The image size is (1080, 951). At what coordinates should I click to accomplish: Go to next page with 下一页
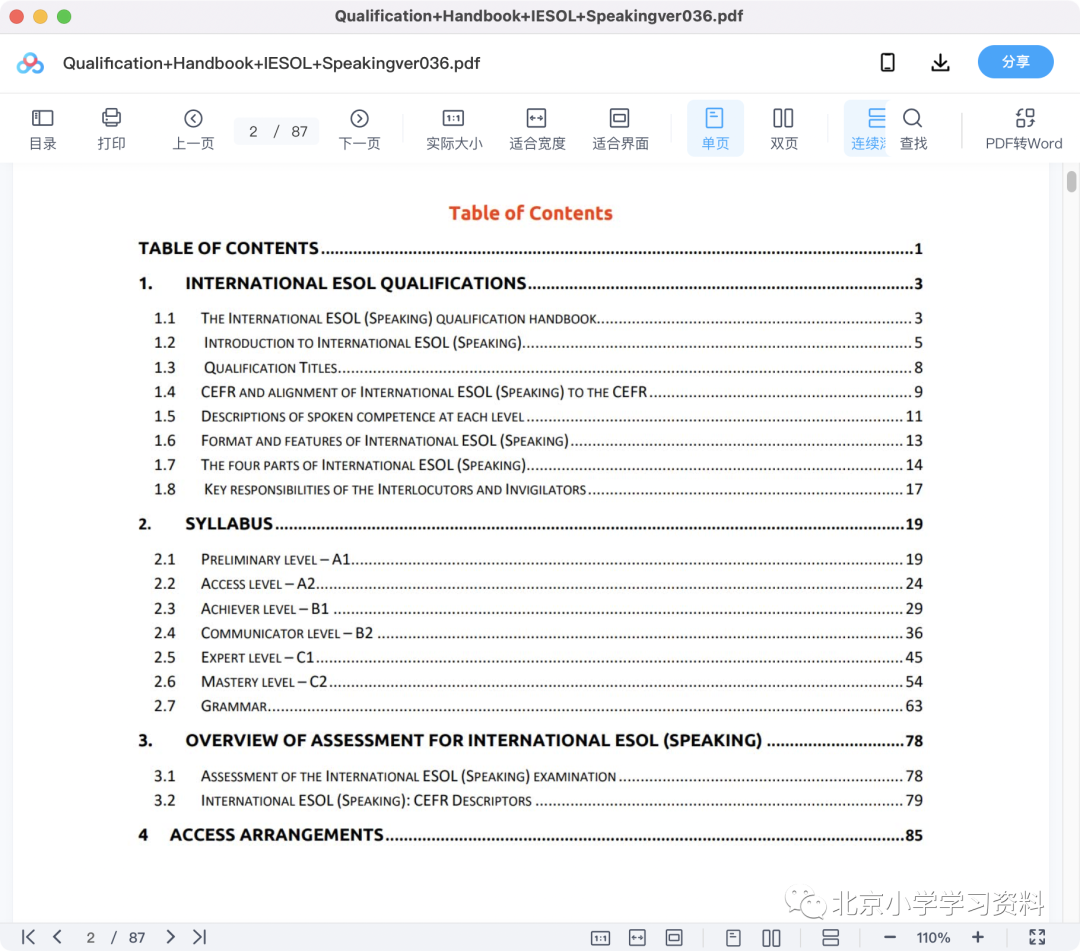click(x=359, y=129)
